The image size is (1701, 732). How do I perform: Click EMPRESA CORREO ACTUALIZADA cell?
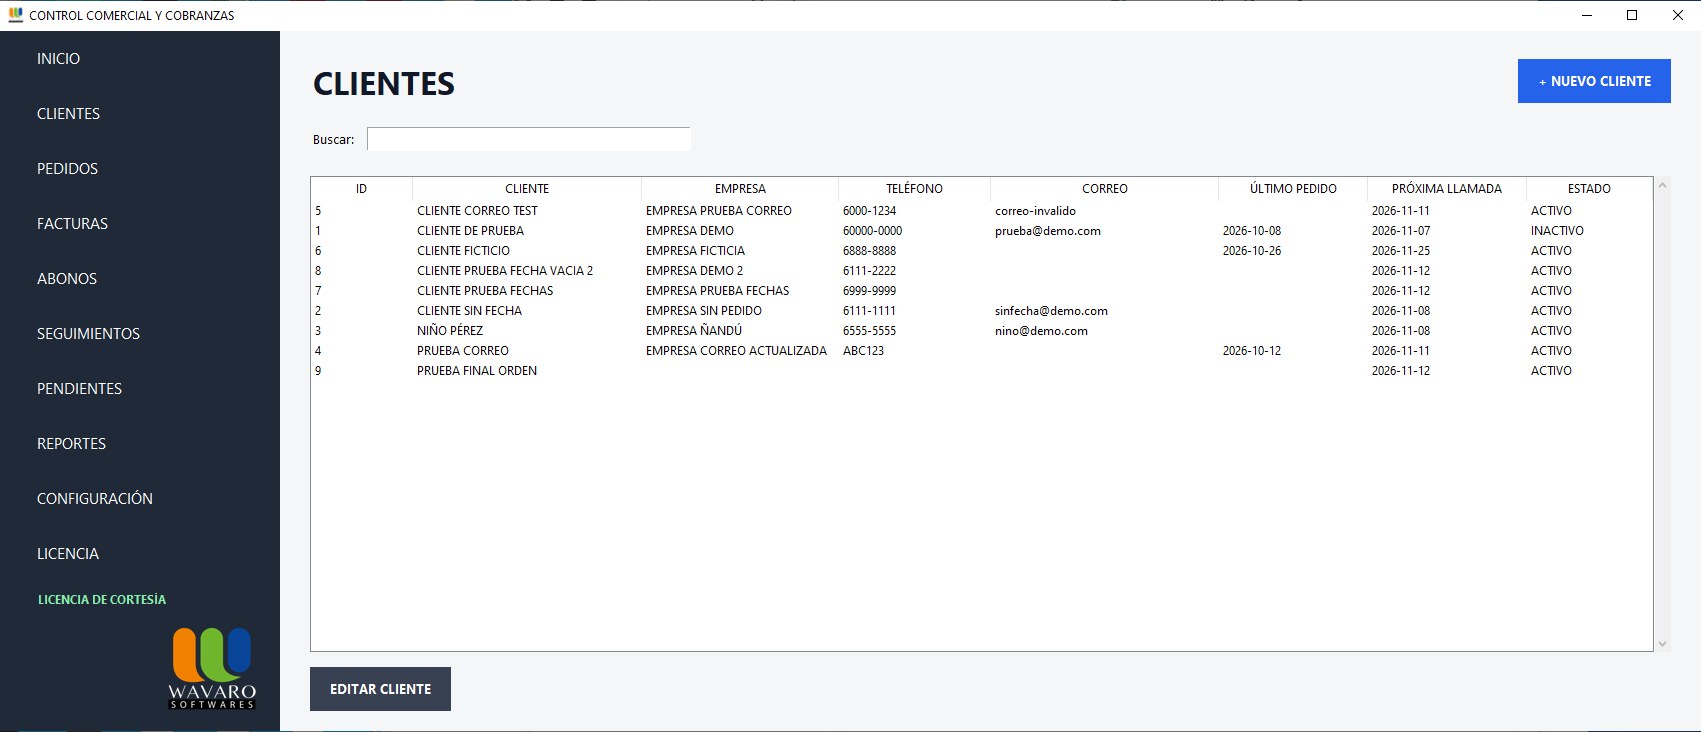[x=736, y=351]
